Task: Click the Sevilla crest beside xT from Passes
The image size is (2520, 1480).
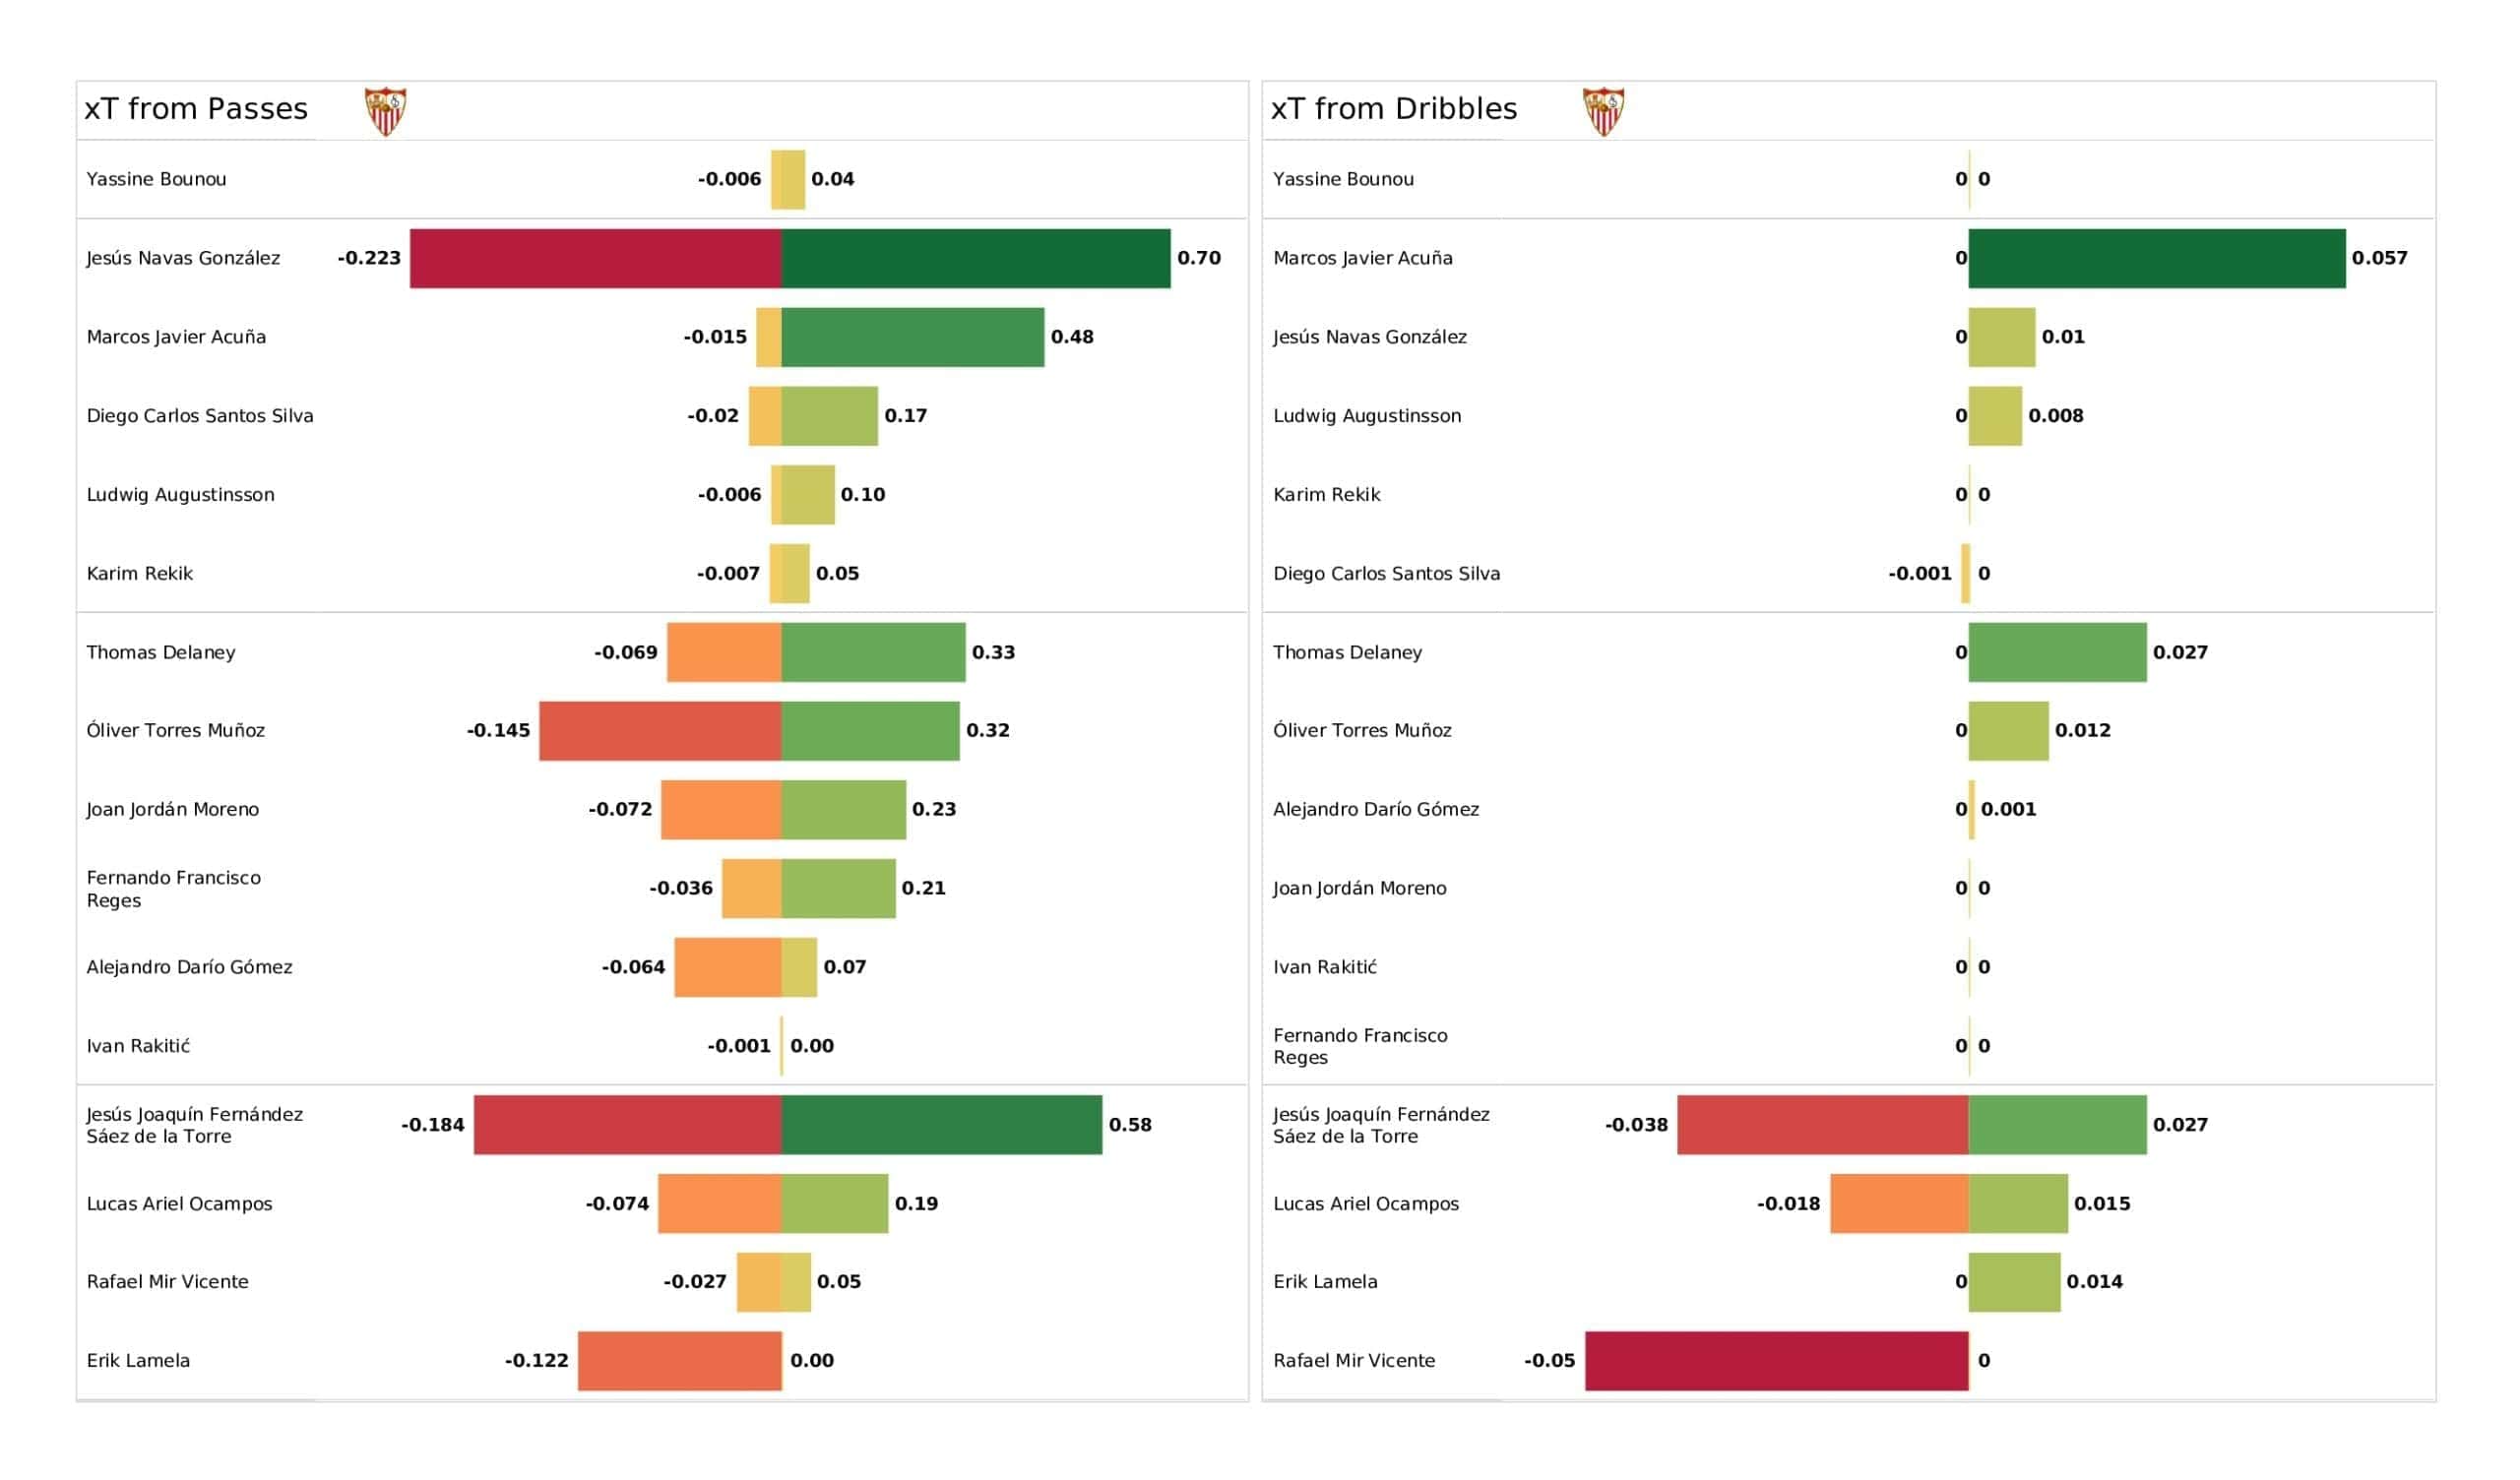Action: [x=385, y=111]
